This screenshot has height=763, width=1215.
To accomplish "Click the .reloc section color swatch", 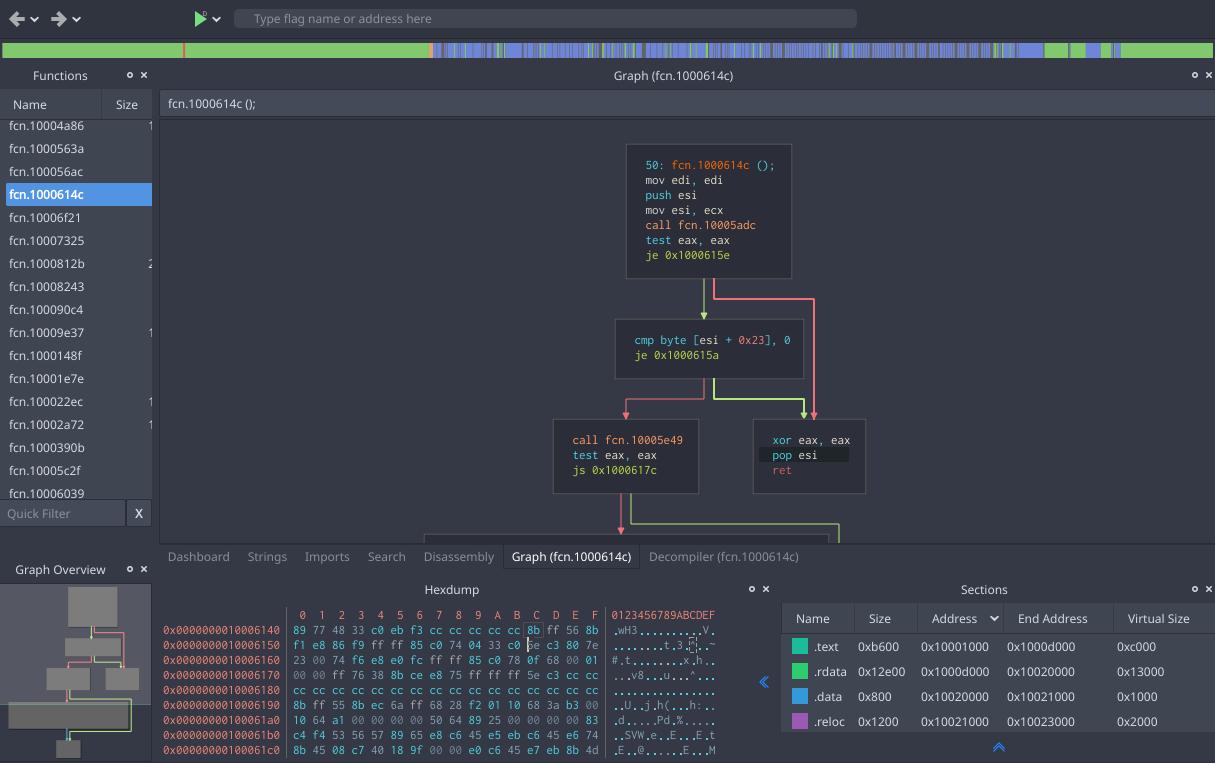I will 800,722.
